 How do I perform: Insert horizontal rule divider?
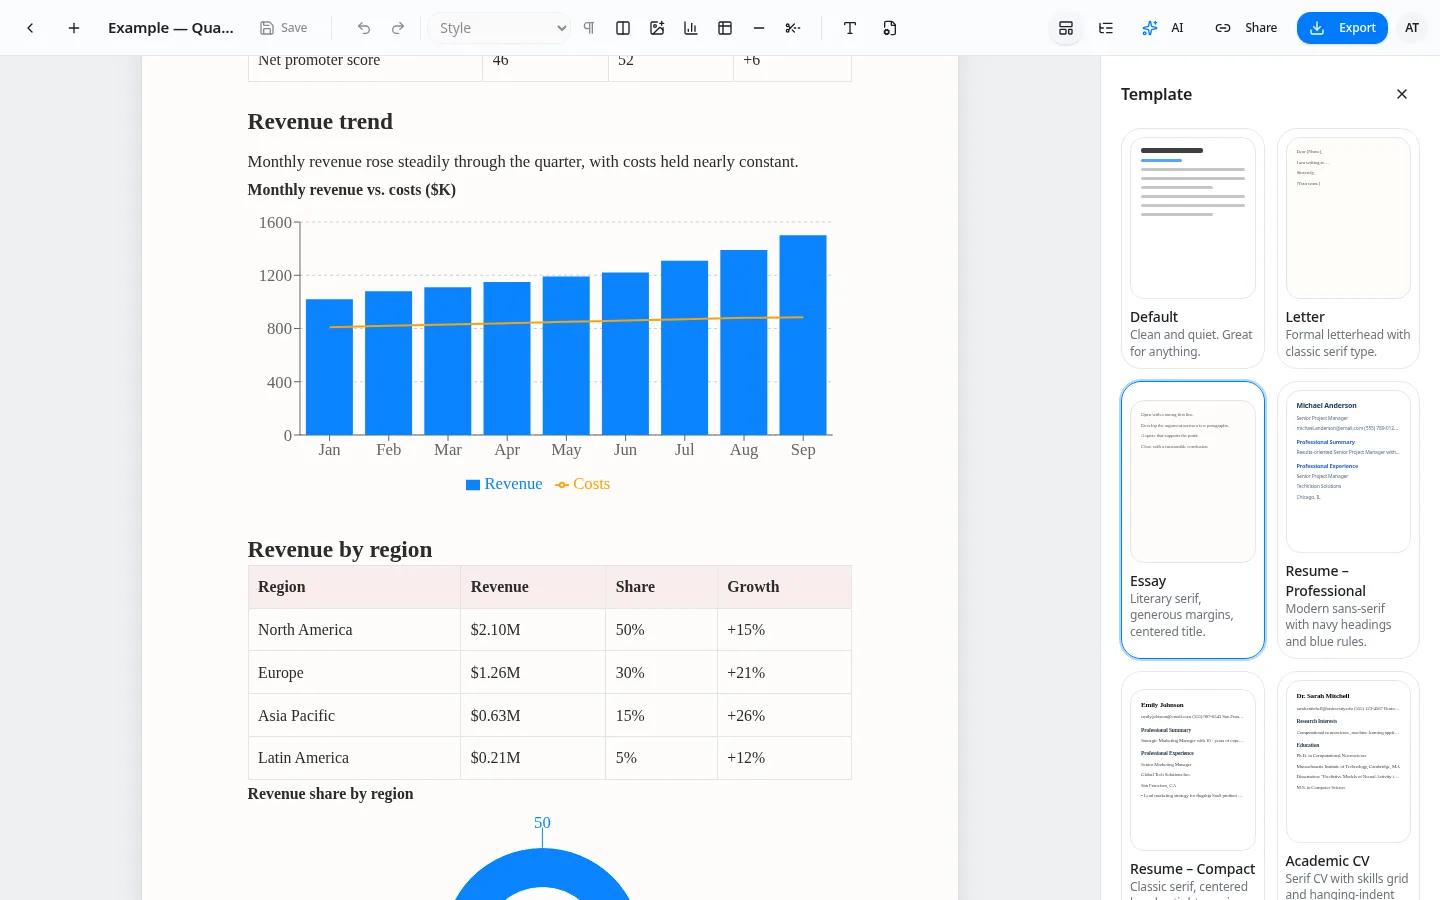759,28
